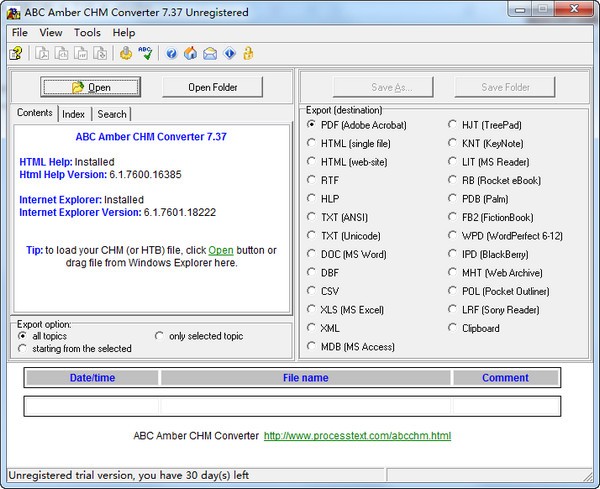Click the Open button
The image size is (600, 489).
tap(91, 87)
